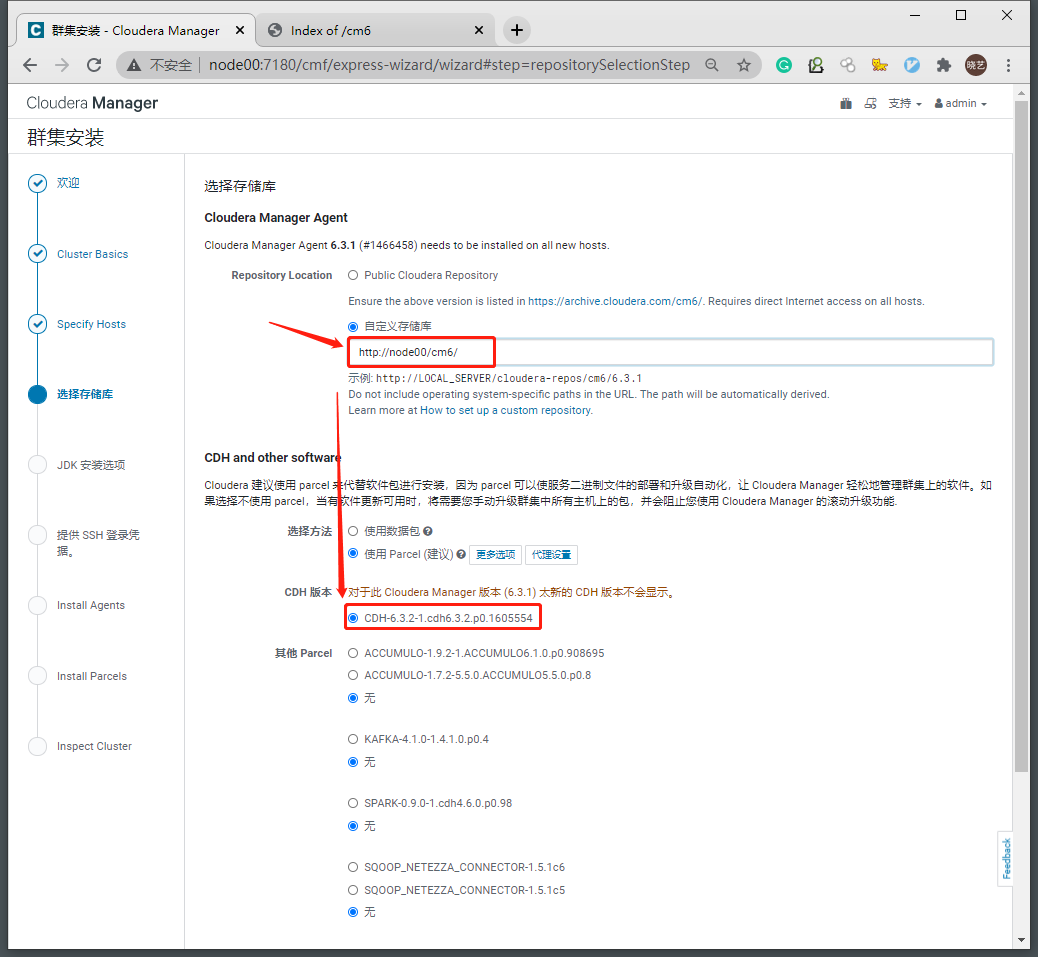Click the Cluster Basics step check circle
The height and width of the screenshot is (957, 1038).
click(38, 253)
